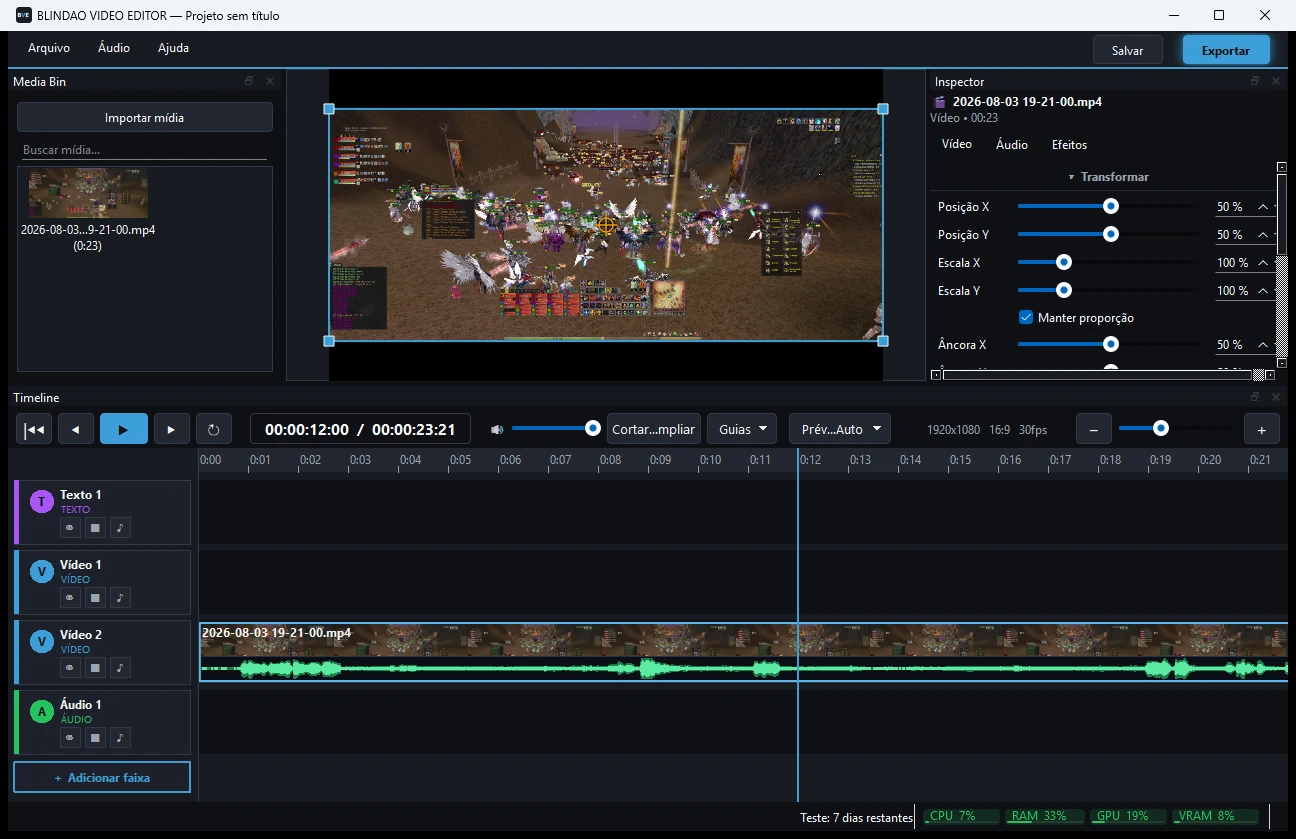Viewport: 1296px width, 839px height.
Task: Click the Texto 1 track T badge
Action: (41, 502)
